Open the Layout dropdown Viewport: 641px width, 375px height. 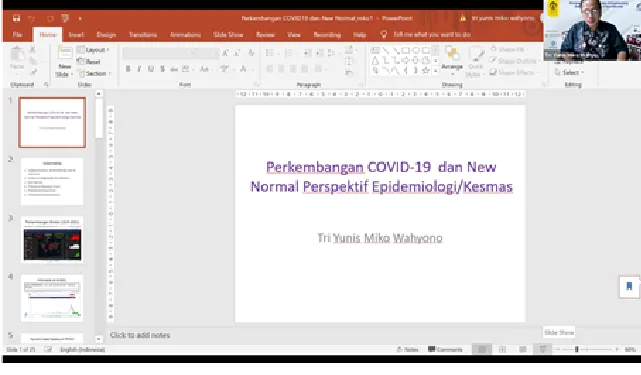[93, 49]
